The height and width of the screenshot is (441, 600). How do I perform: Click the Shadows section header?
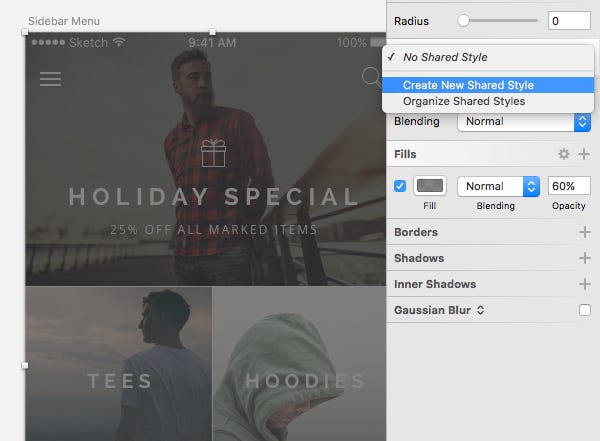tap(419, 258)
